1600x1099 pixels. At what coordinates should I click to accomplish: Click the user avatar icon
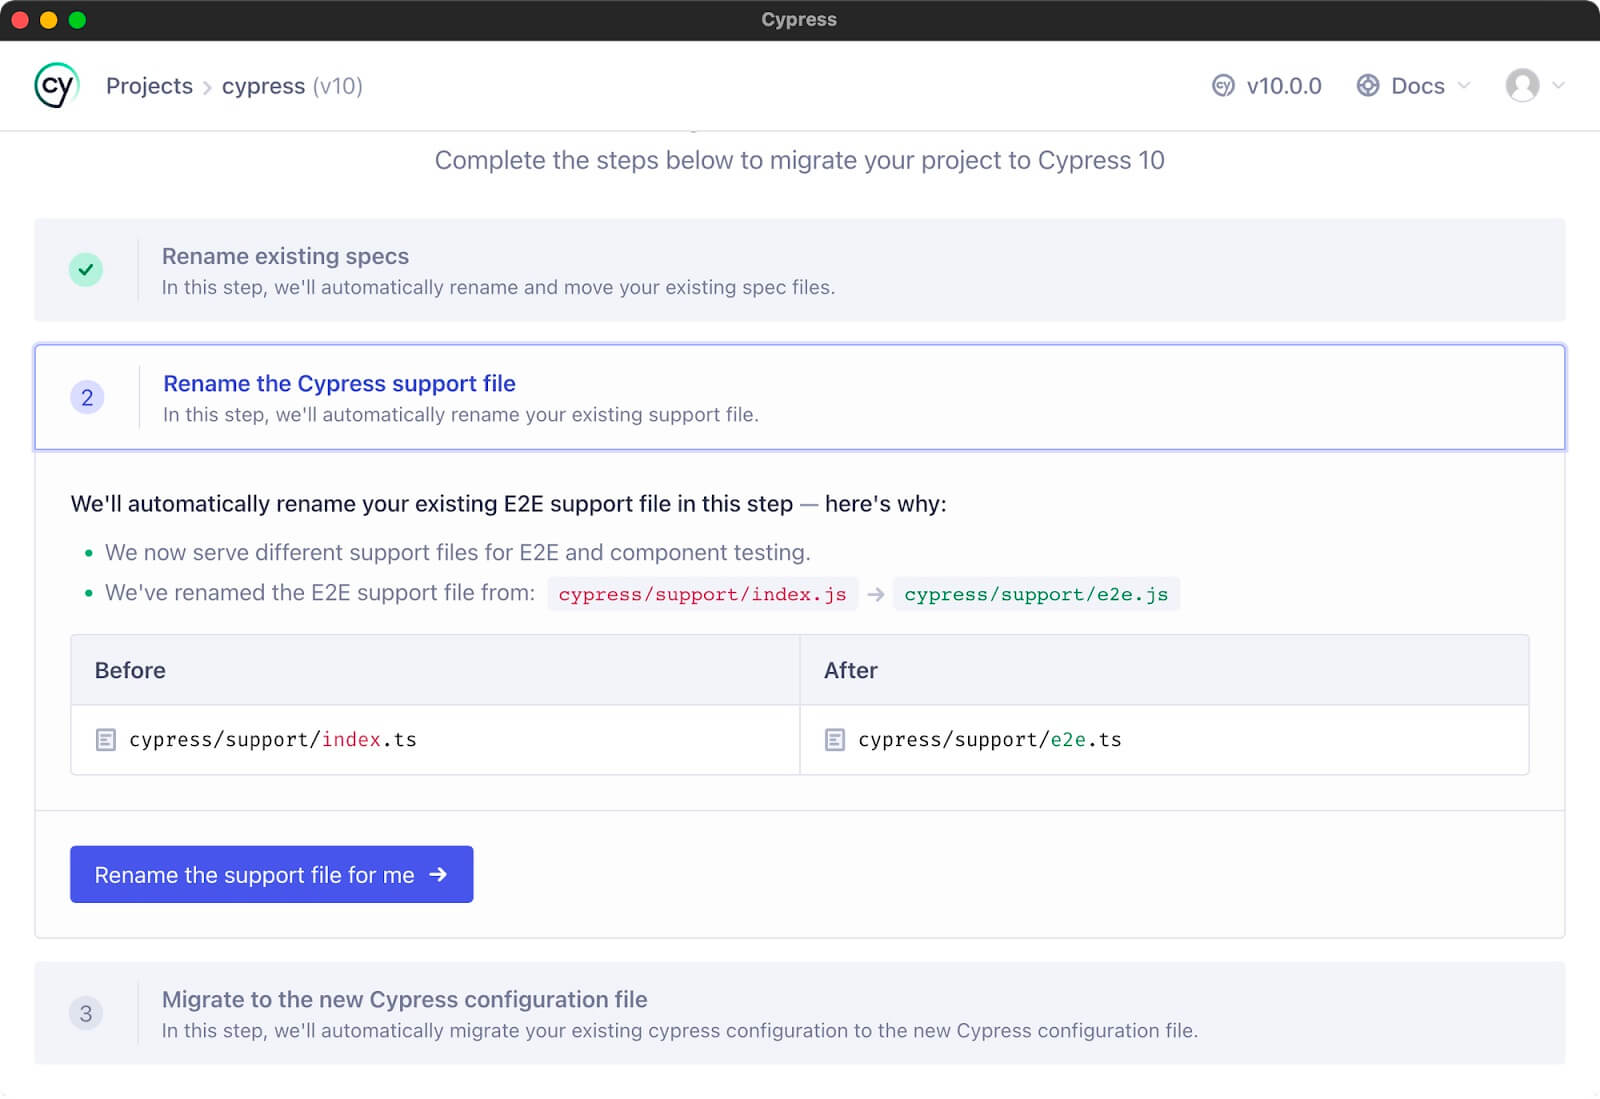tap(1522, 86)
